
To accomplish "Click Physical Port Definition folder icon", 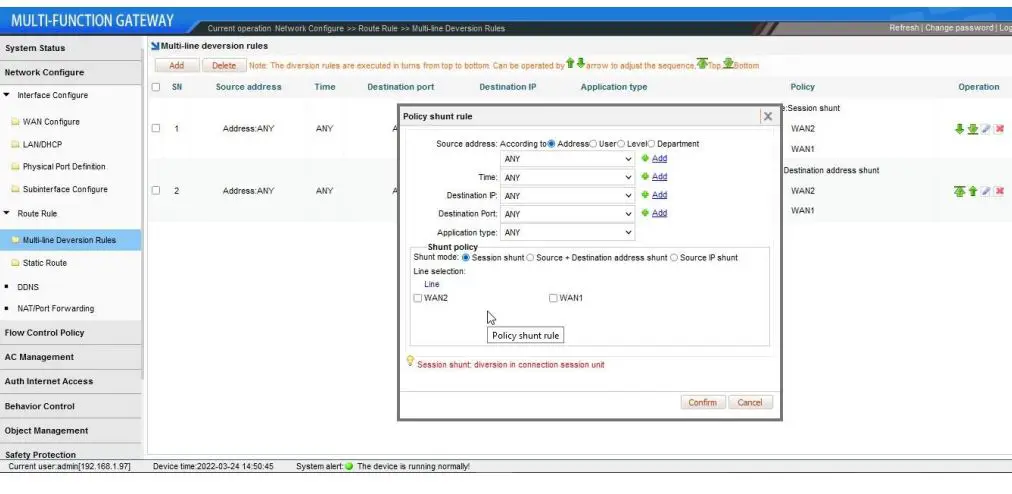I will point(15,167).
